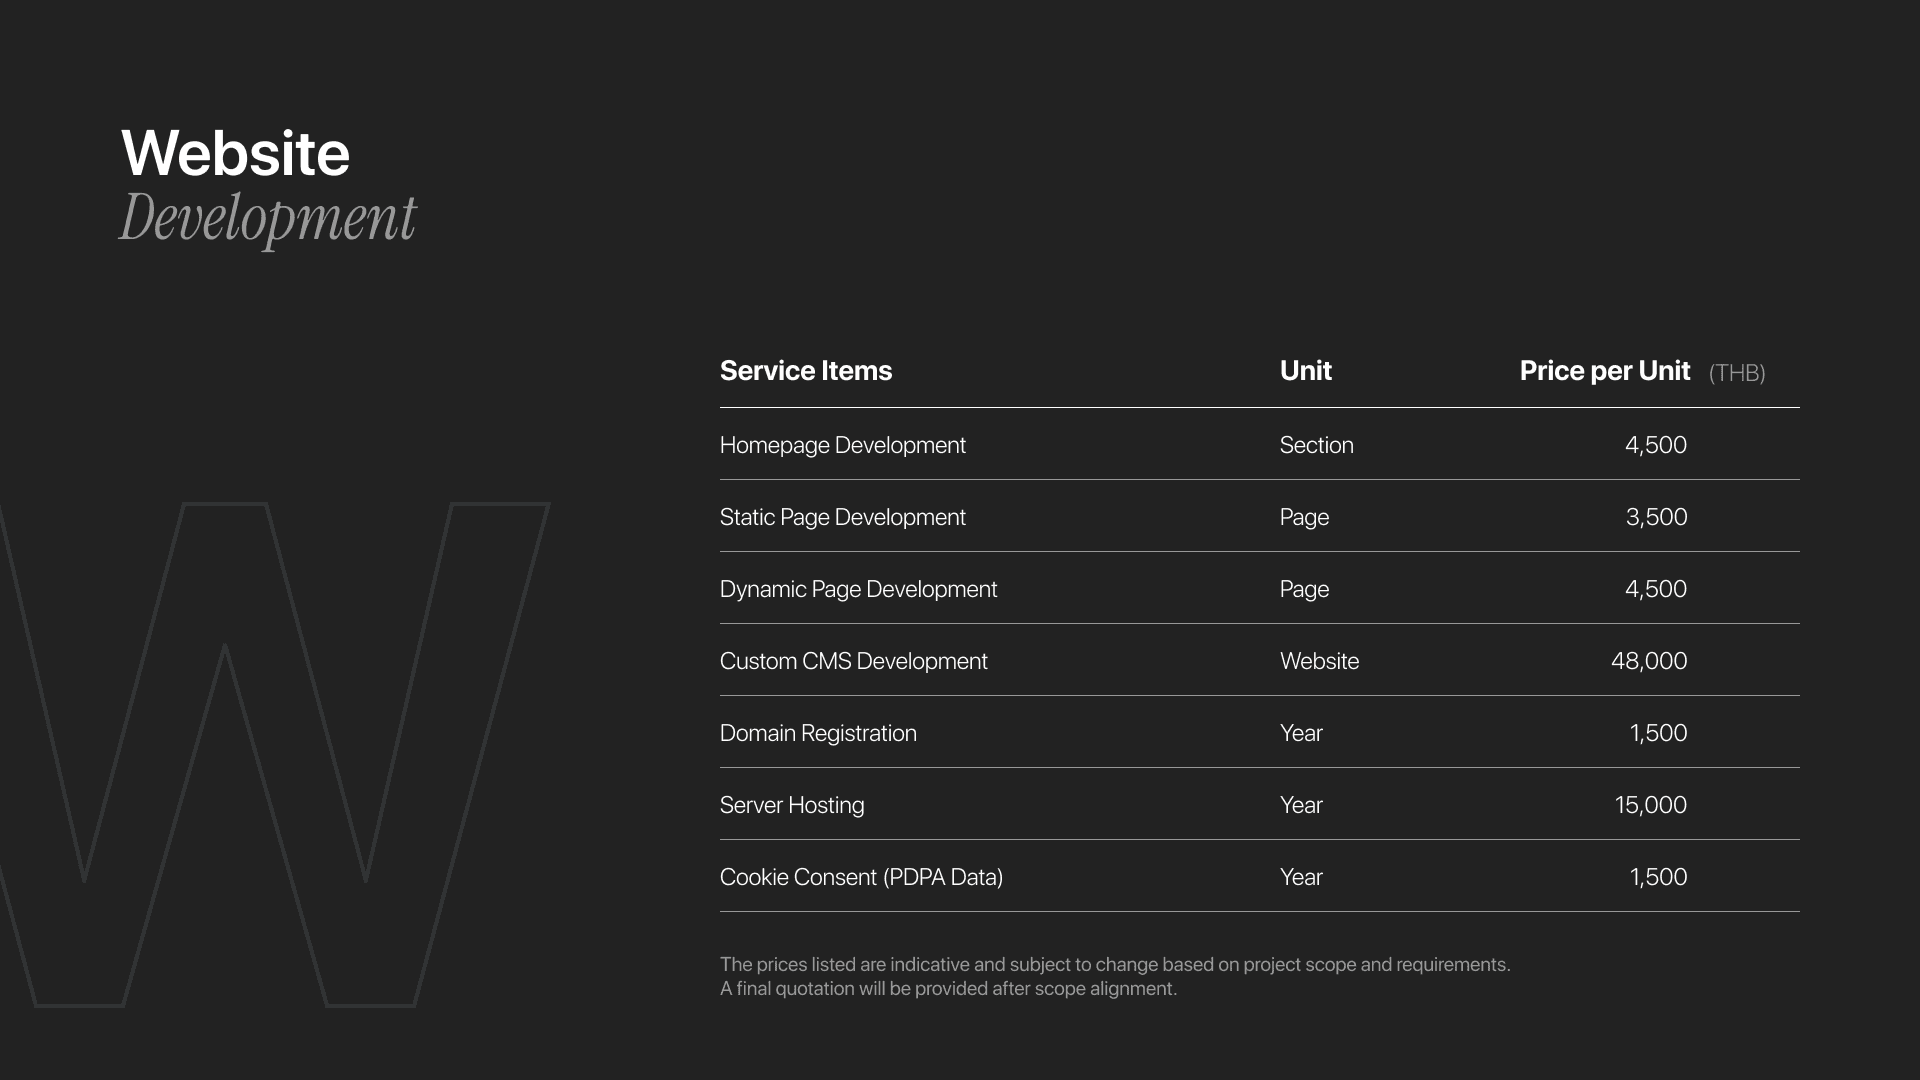Select the Homepage Development row label
The image size is (1920, 1080).
point(842,445)
